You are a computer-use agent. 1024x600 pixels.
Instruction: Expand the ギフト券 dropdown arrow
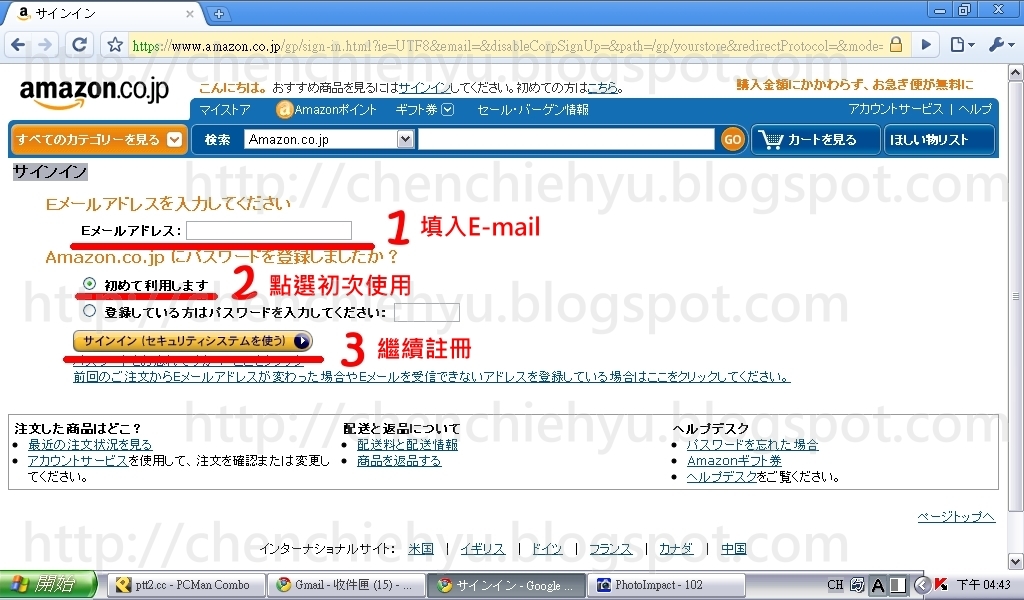tap(447, 110)
